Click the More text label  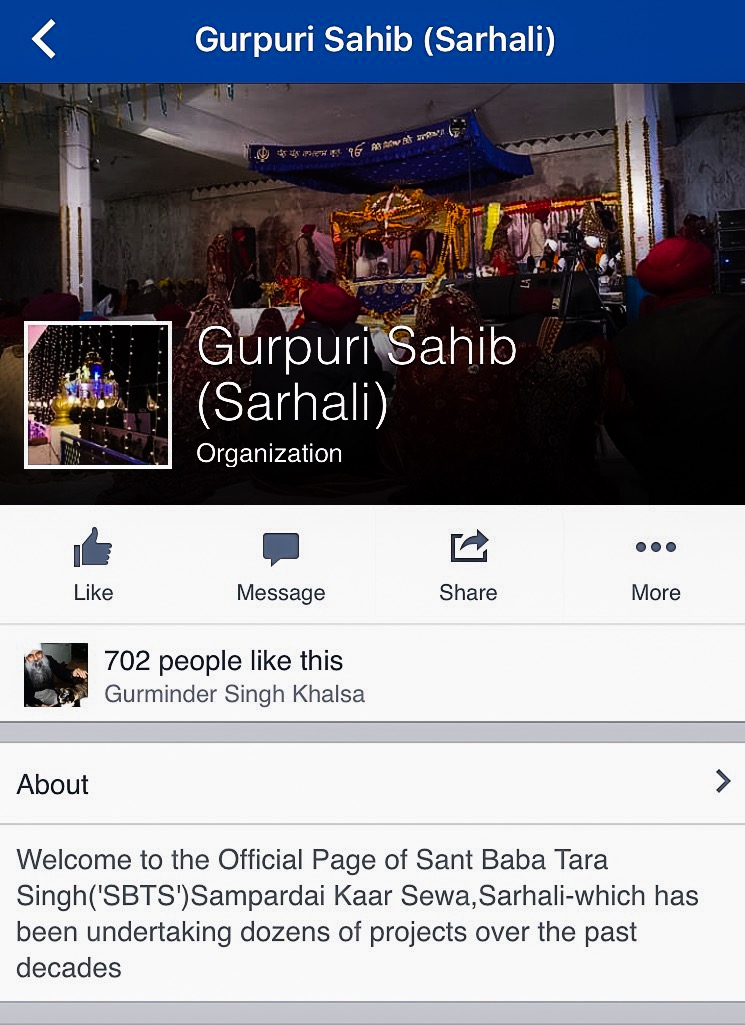coord(655,592)
